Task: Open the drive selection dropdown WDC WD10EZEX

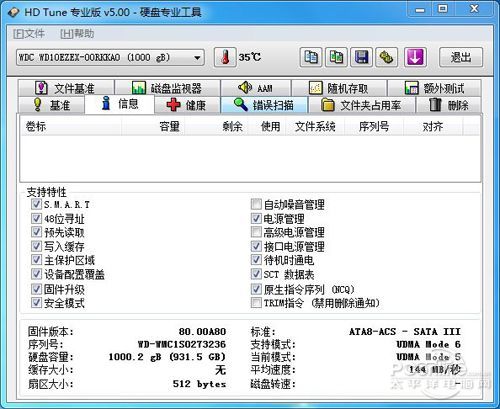Action: pos(110,58)
